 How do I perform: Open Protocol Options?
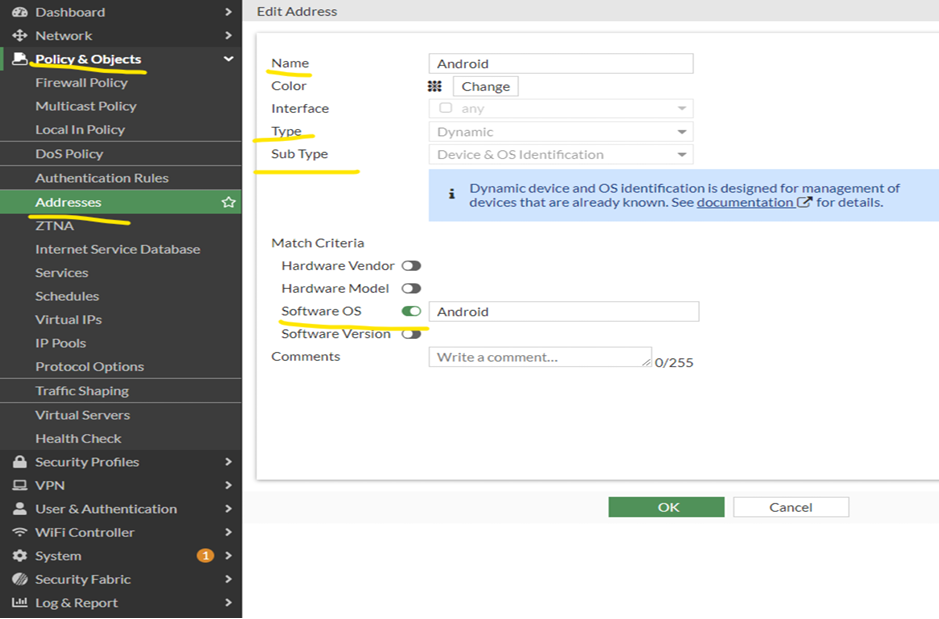89,366
